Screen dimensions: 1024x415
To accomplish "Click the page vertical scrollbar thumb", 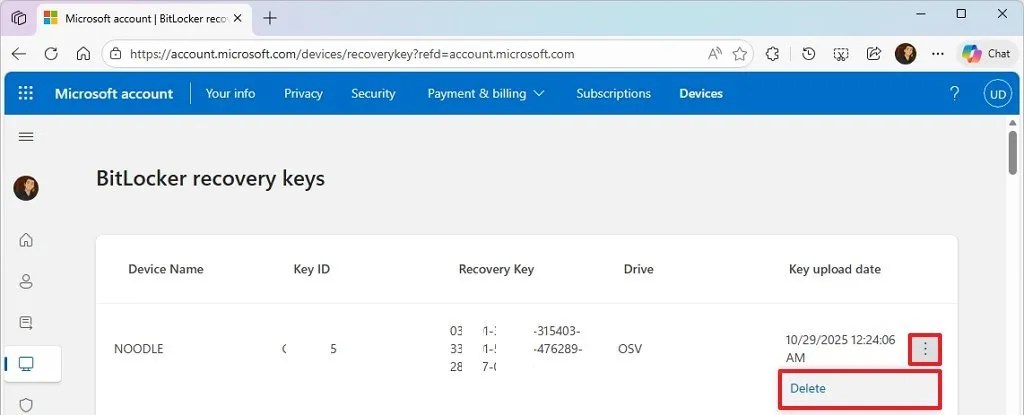I will pyautogui.click(x=1013, y=154).
